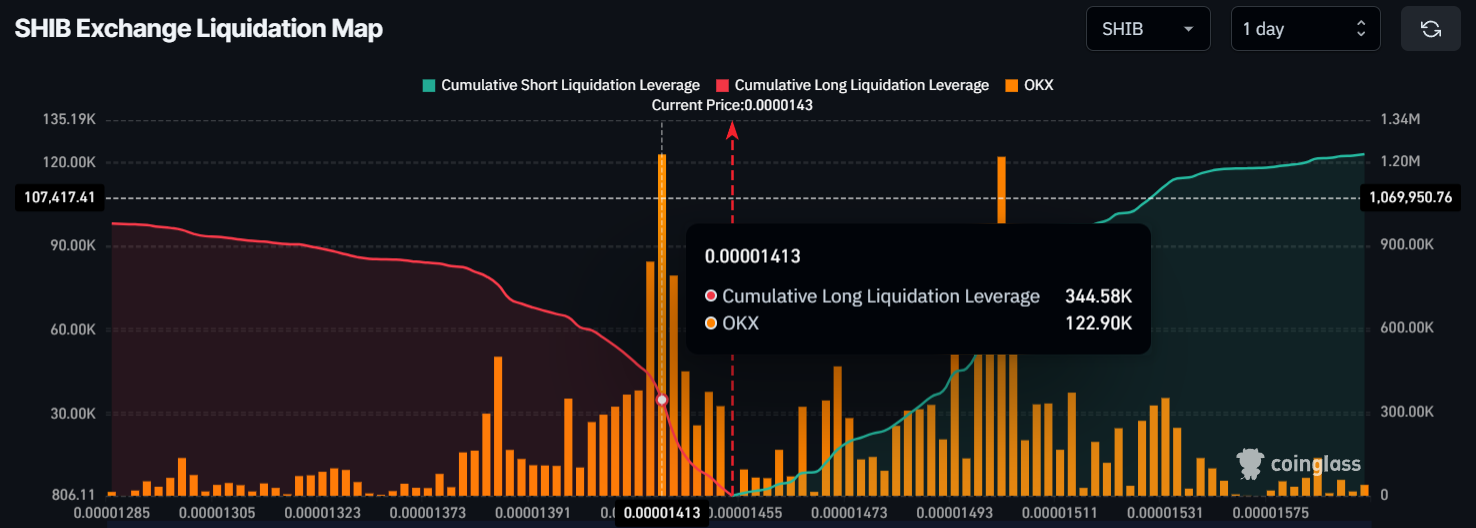Click the 120.00K left axis value
Image resolution: width=1476 pixels, height=528 pixels.
pos(70,162)
